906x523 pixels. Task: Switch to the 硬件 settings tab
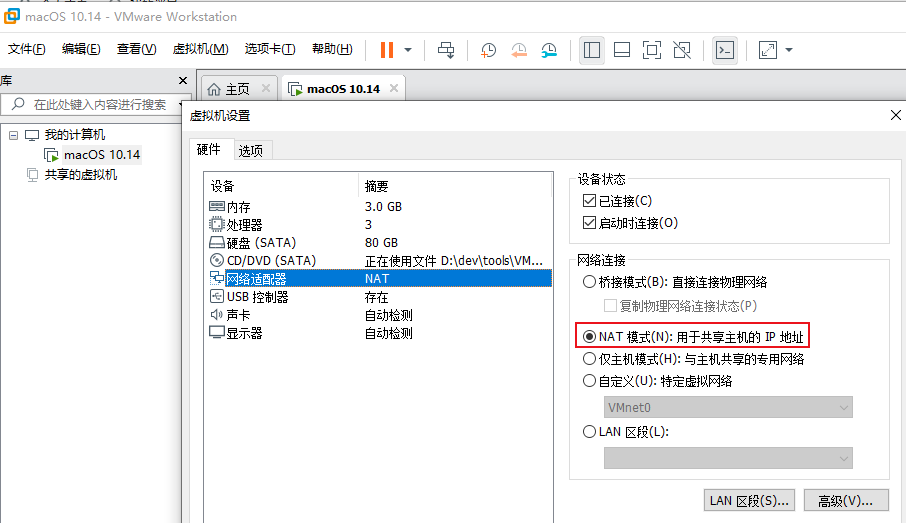click(209, 150)
